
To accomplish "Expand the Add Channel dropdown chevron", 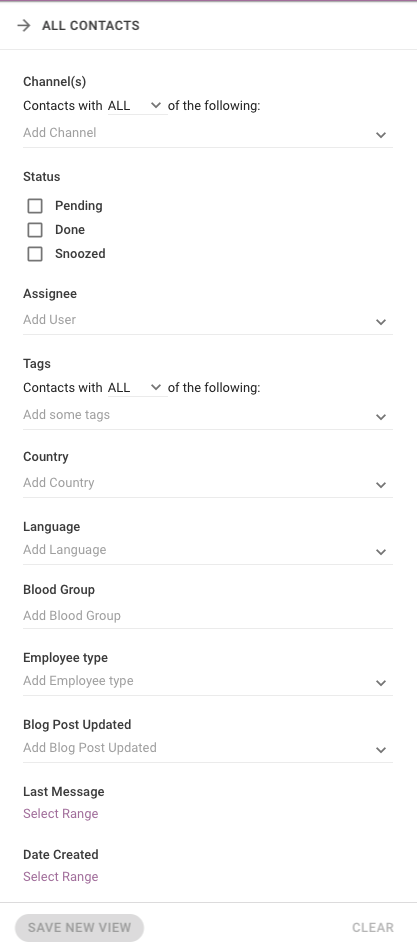I will click(x=381, y=135).
